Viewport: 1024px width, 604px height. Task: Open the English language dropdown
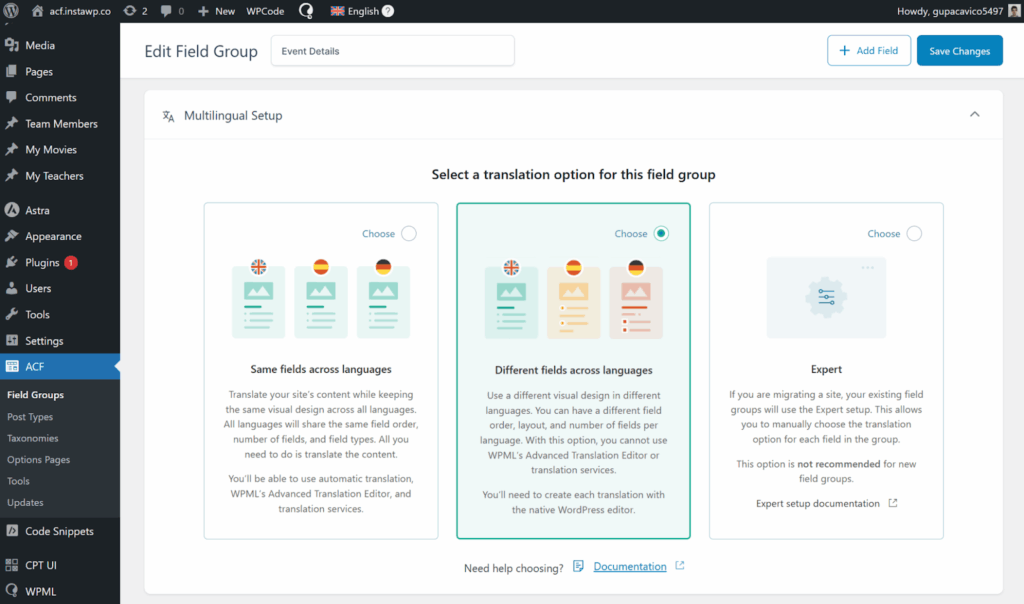point(362,11)
